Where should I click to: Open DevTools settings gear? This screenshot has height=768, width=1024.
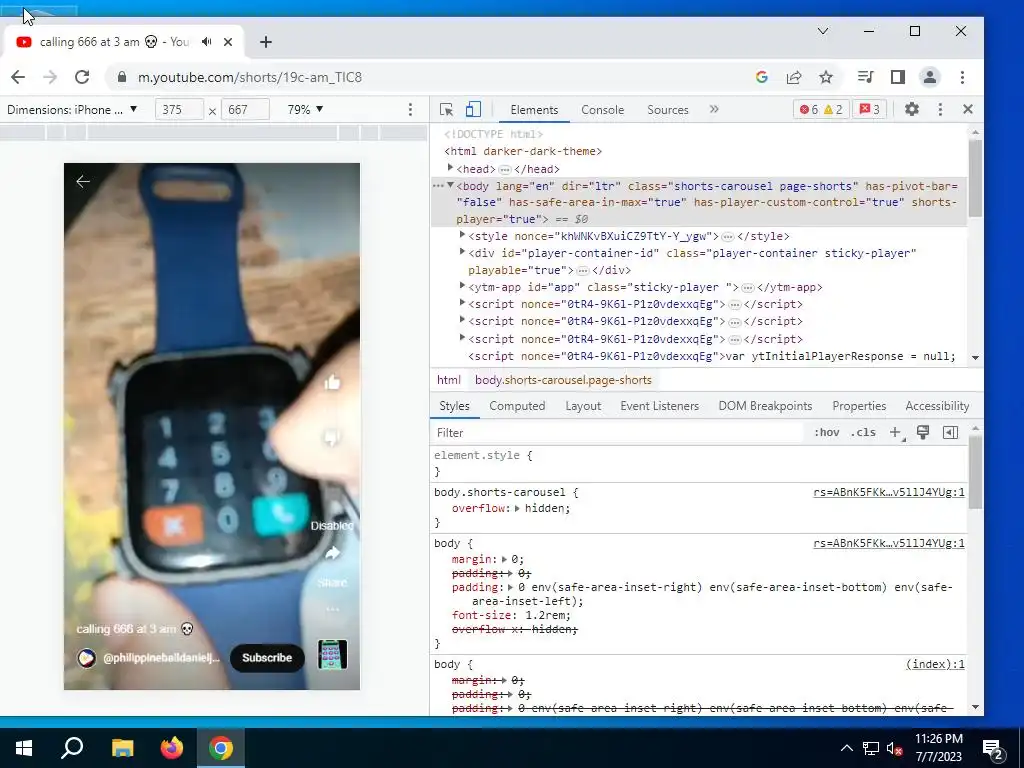[912, 109]
